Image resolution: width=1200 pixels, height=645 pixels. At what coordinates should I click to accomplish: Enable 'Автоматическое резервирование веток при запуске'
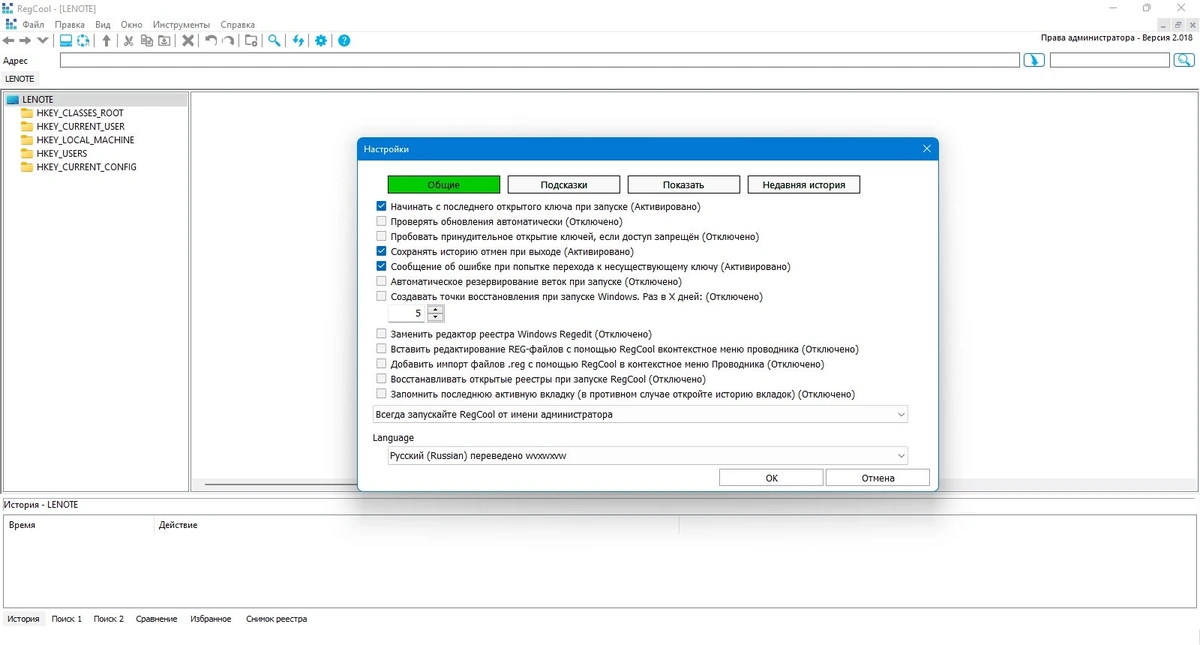tap(381, 282)
